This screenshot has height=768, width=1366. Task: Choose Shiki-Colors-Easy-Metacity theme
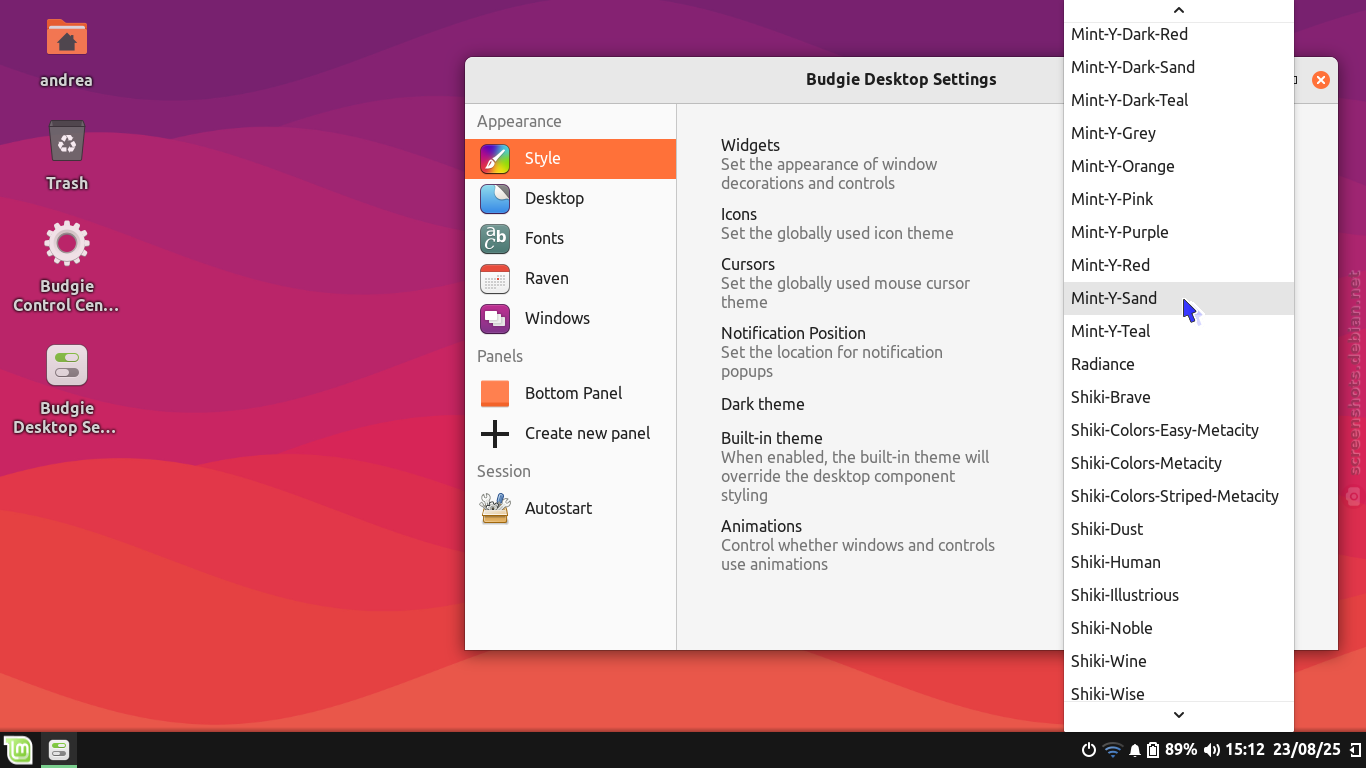[x=1179, y=430]
